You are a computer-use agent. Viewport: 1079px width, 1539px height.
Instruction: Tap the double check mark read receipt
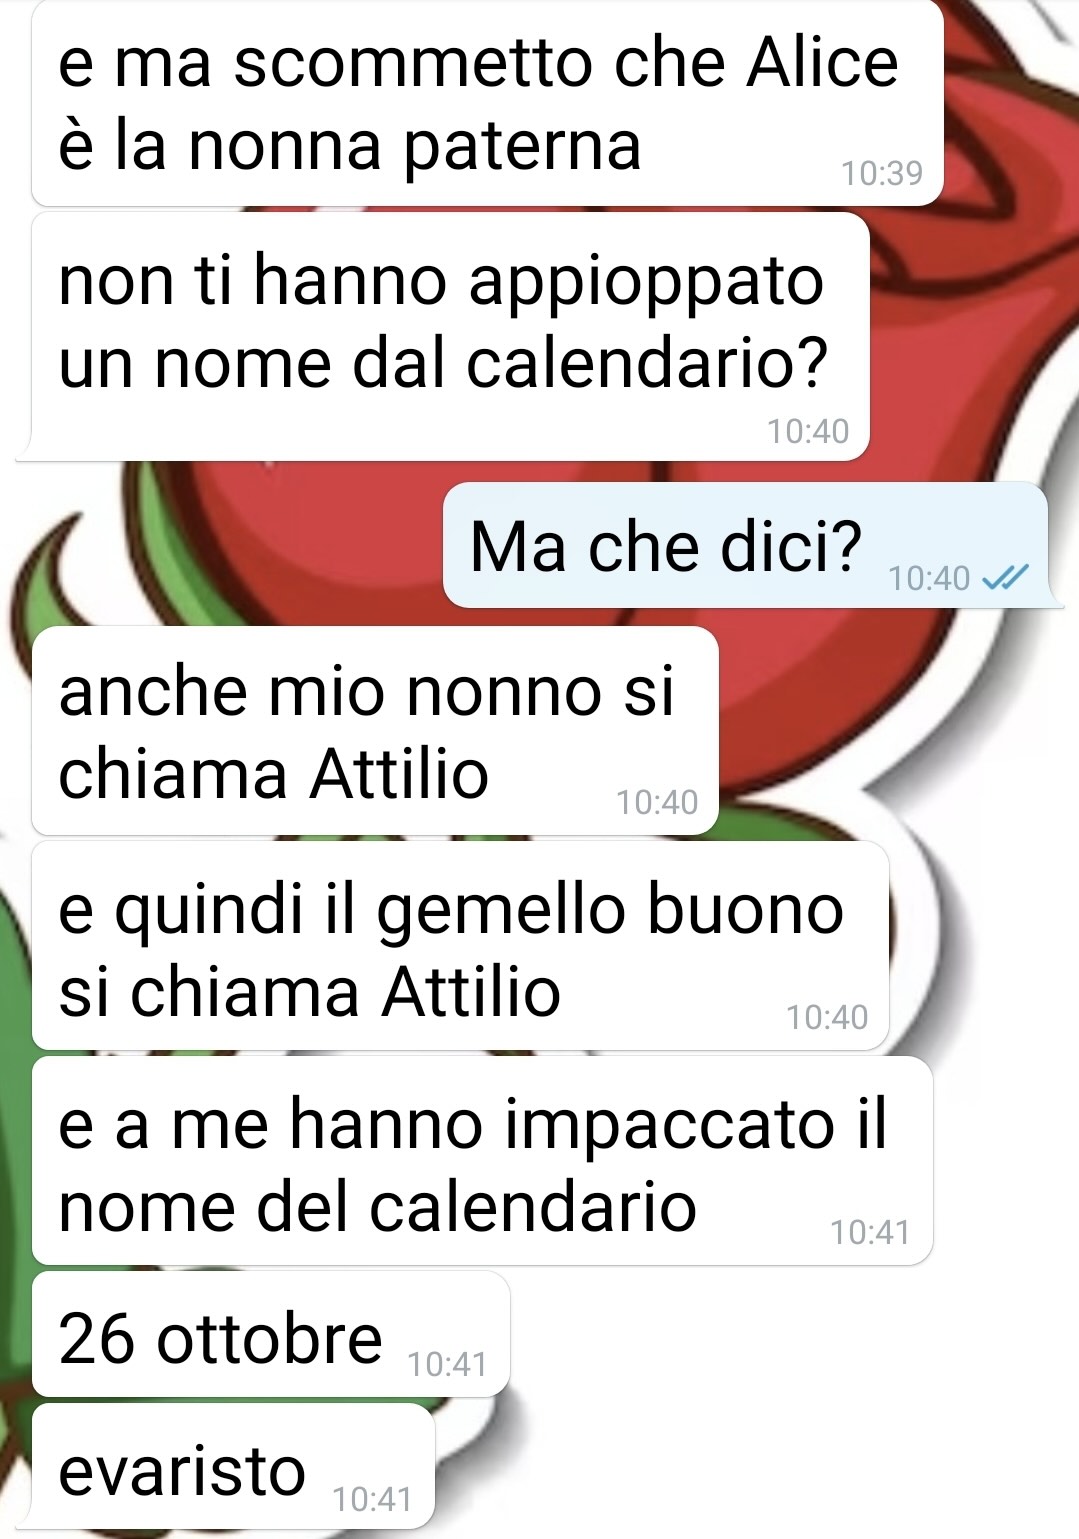tap(1005, 578)
